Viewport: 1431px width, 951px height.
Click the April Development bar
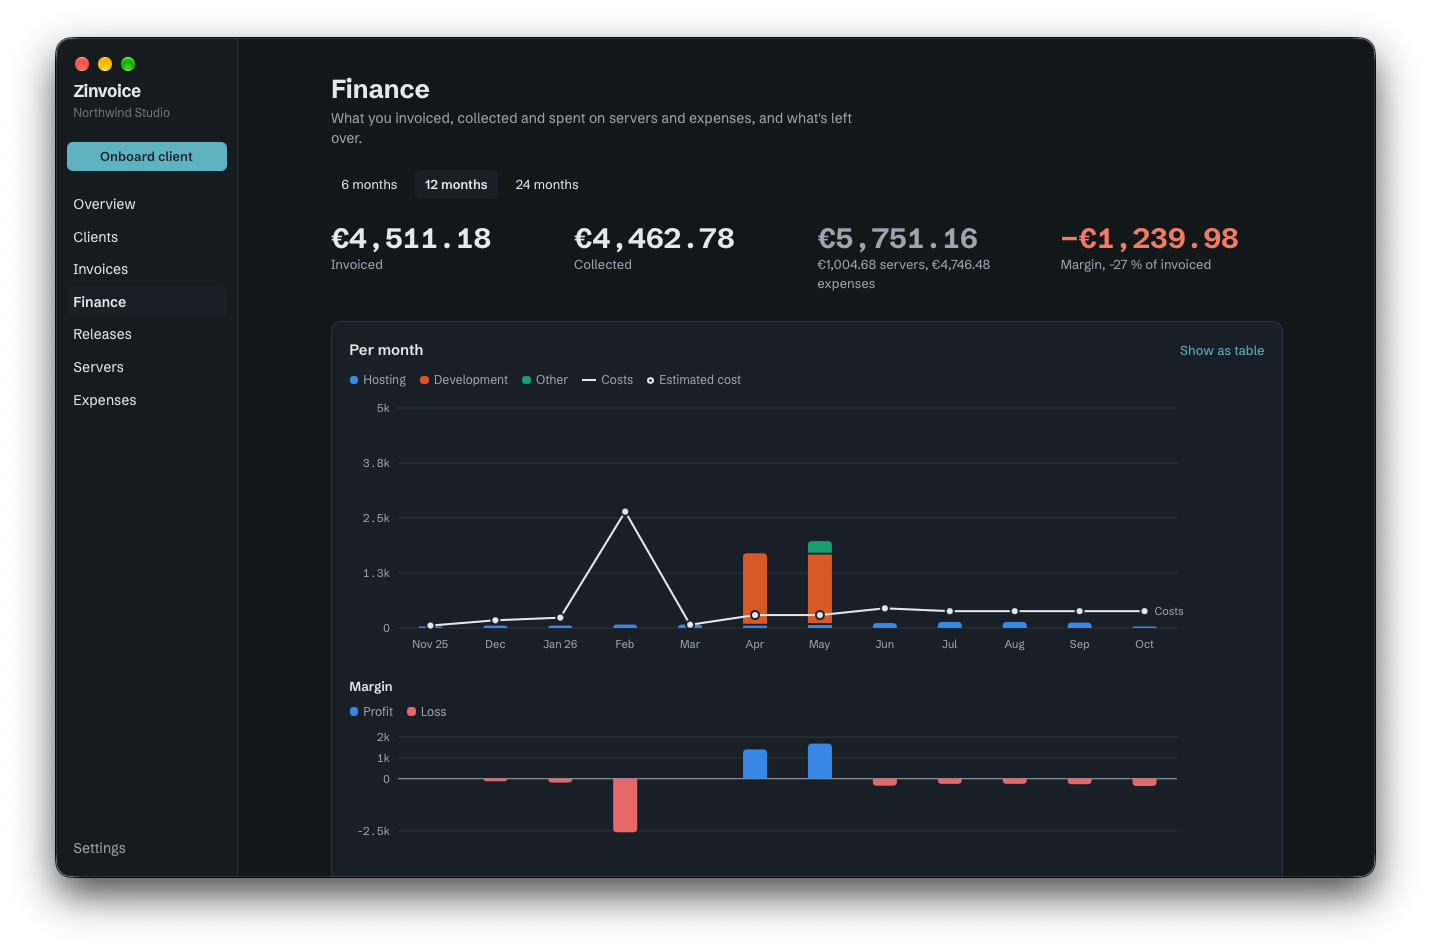click(x=755, y=589)
